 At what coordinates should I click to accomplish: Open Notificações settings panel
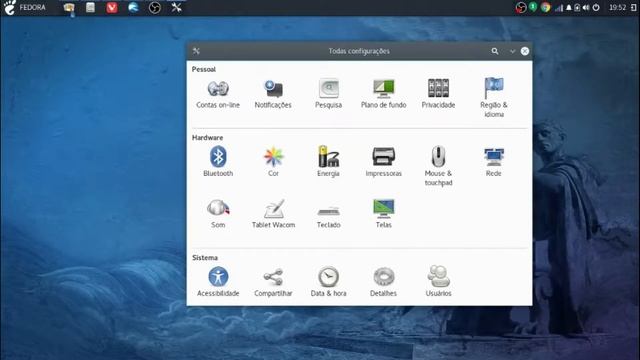point(273,94)
